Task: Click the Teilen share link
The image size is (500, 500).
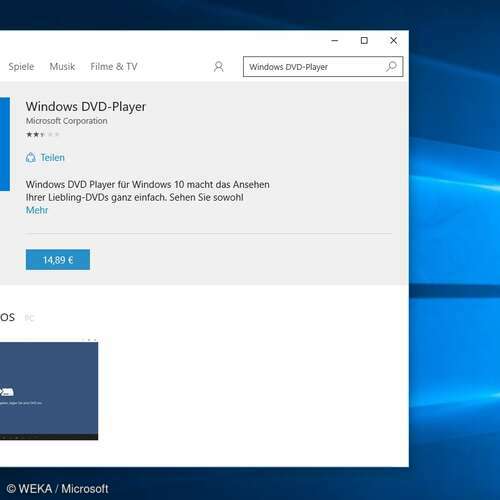Action: (x=52, y=157)
